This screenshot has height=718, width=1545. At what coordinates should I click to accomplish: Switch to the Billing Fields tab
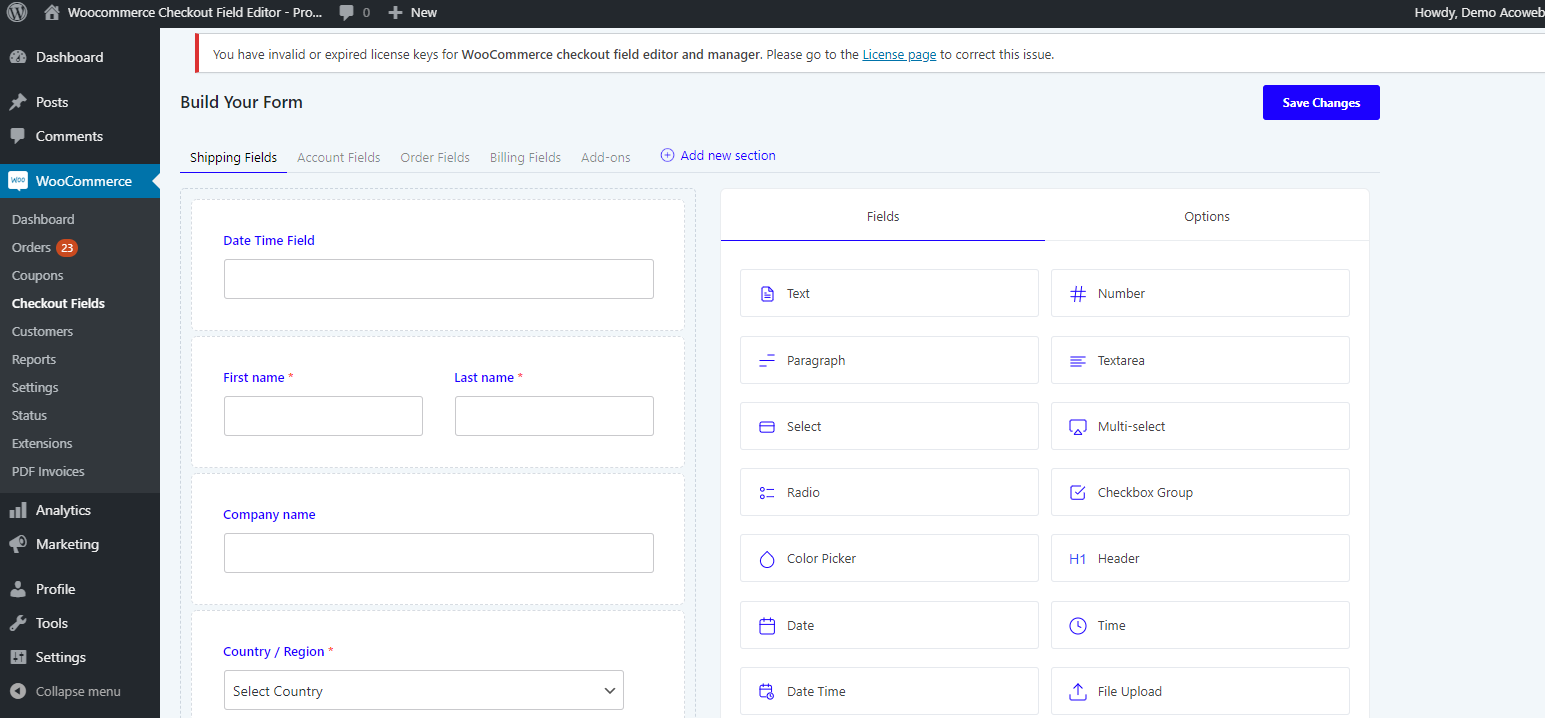coord(525,158)
